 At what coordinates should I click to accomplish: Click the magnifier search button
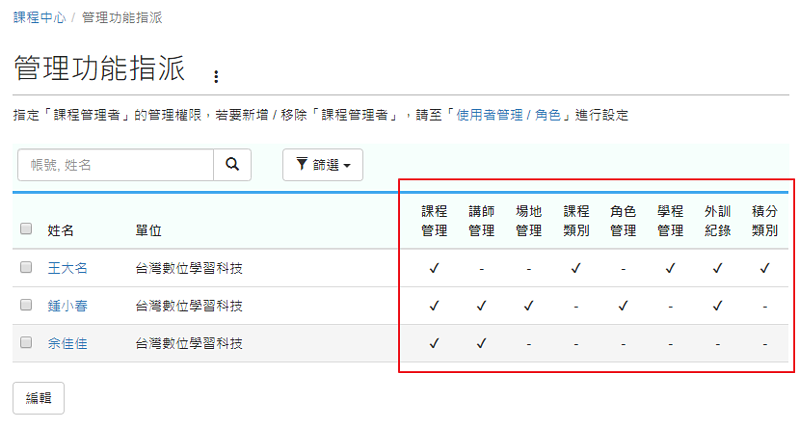232,165
